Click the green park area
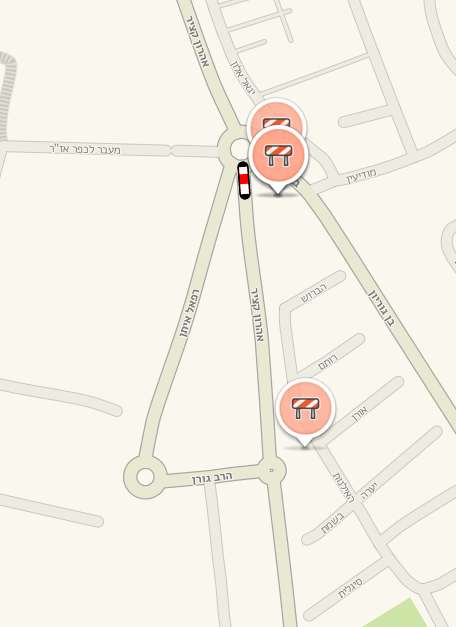The width and height of the screenshot is (456, 627). coord(396,614)
